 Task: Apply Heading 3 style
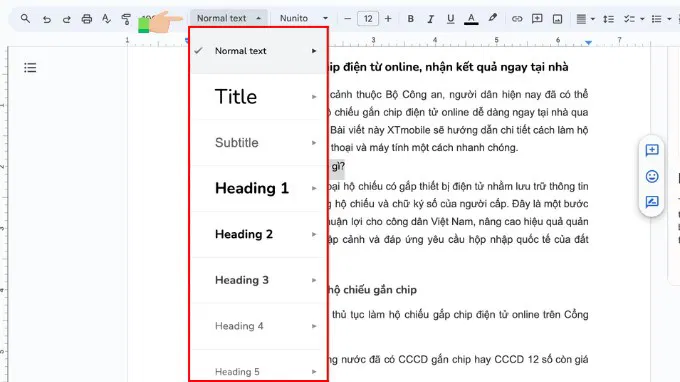(x=258, y=280)
